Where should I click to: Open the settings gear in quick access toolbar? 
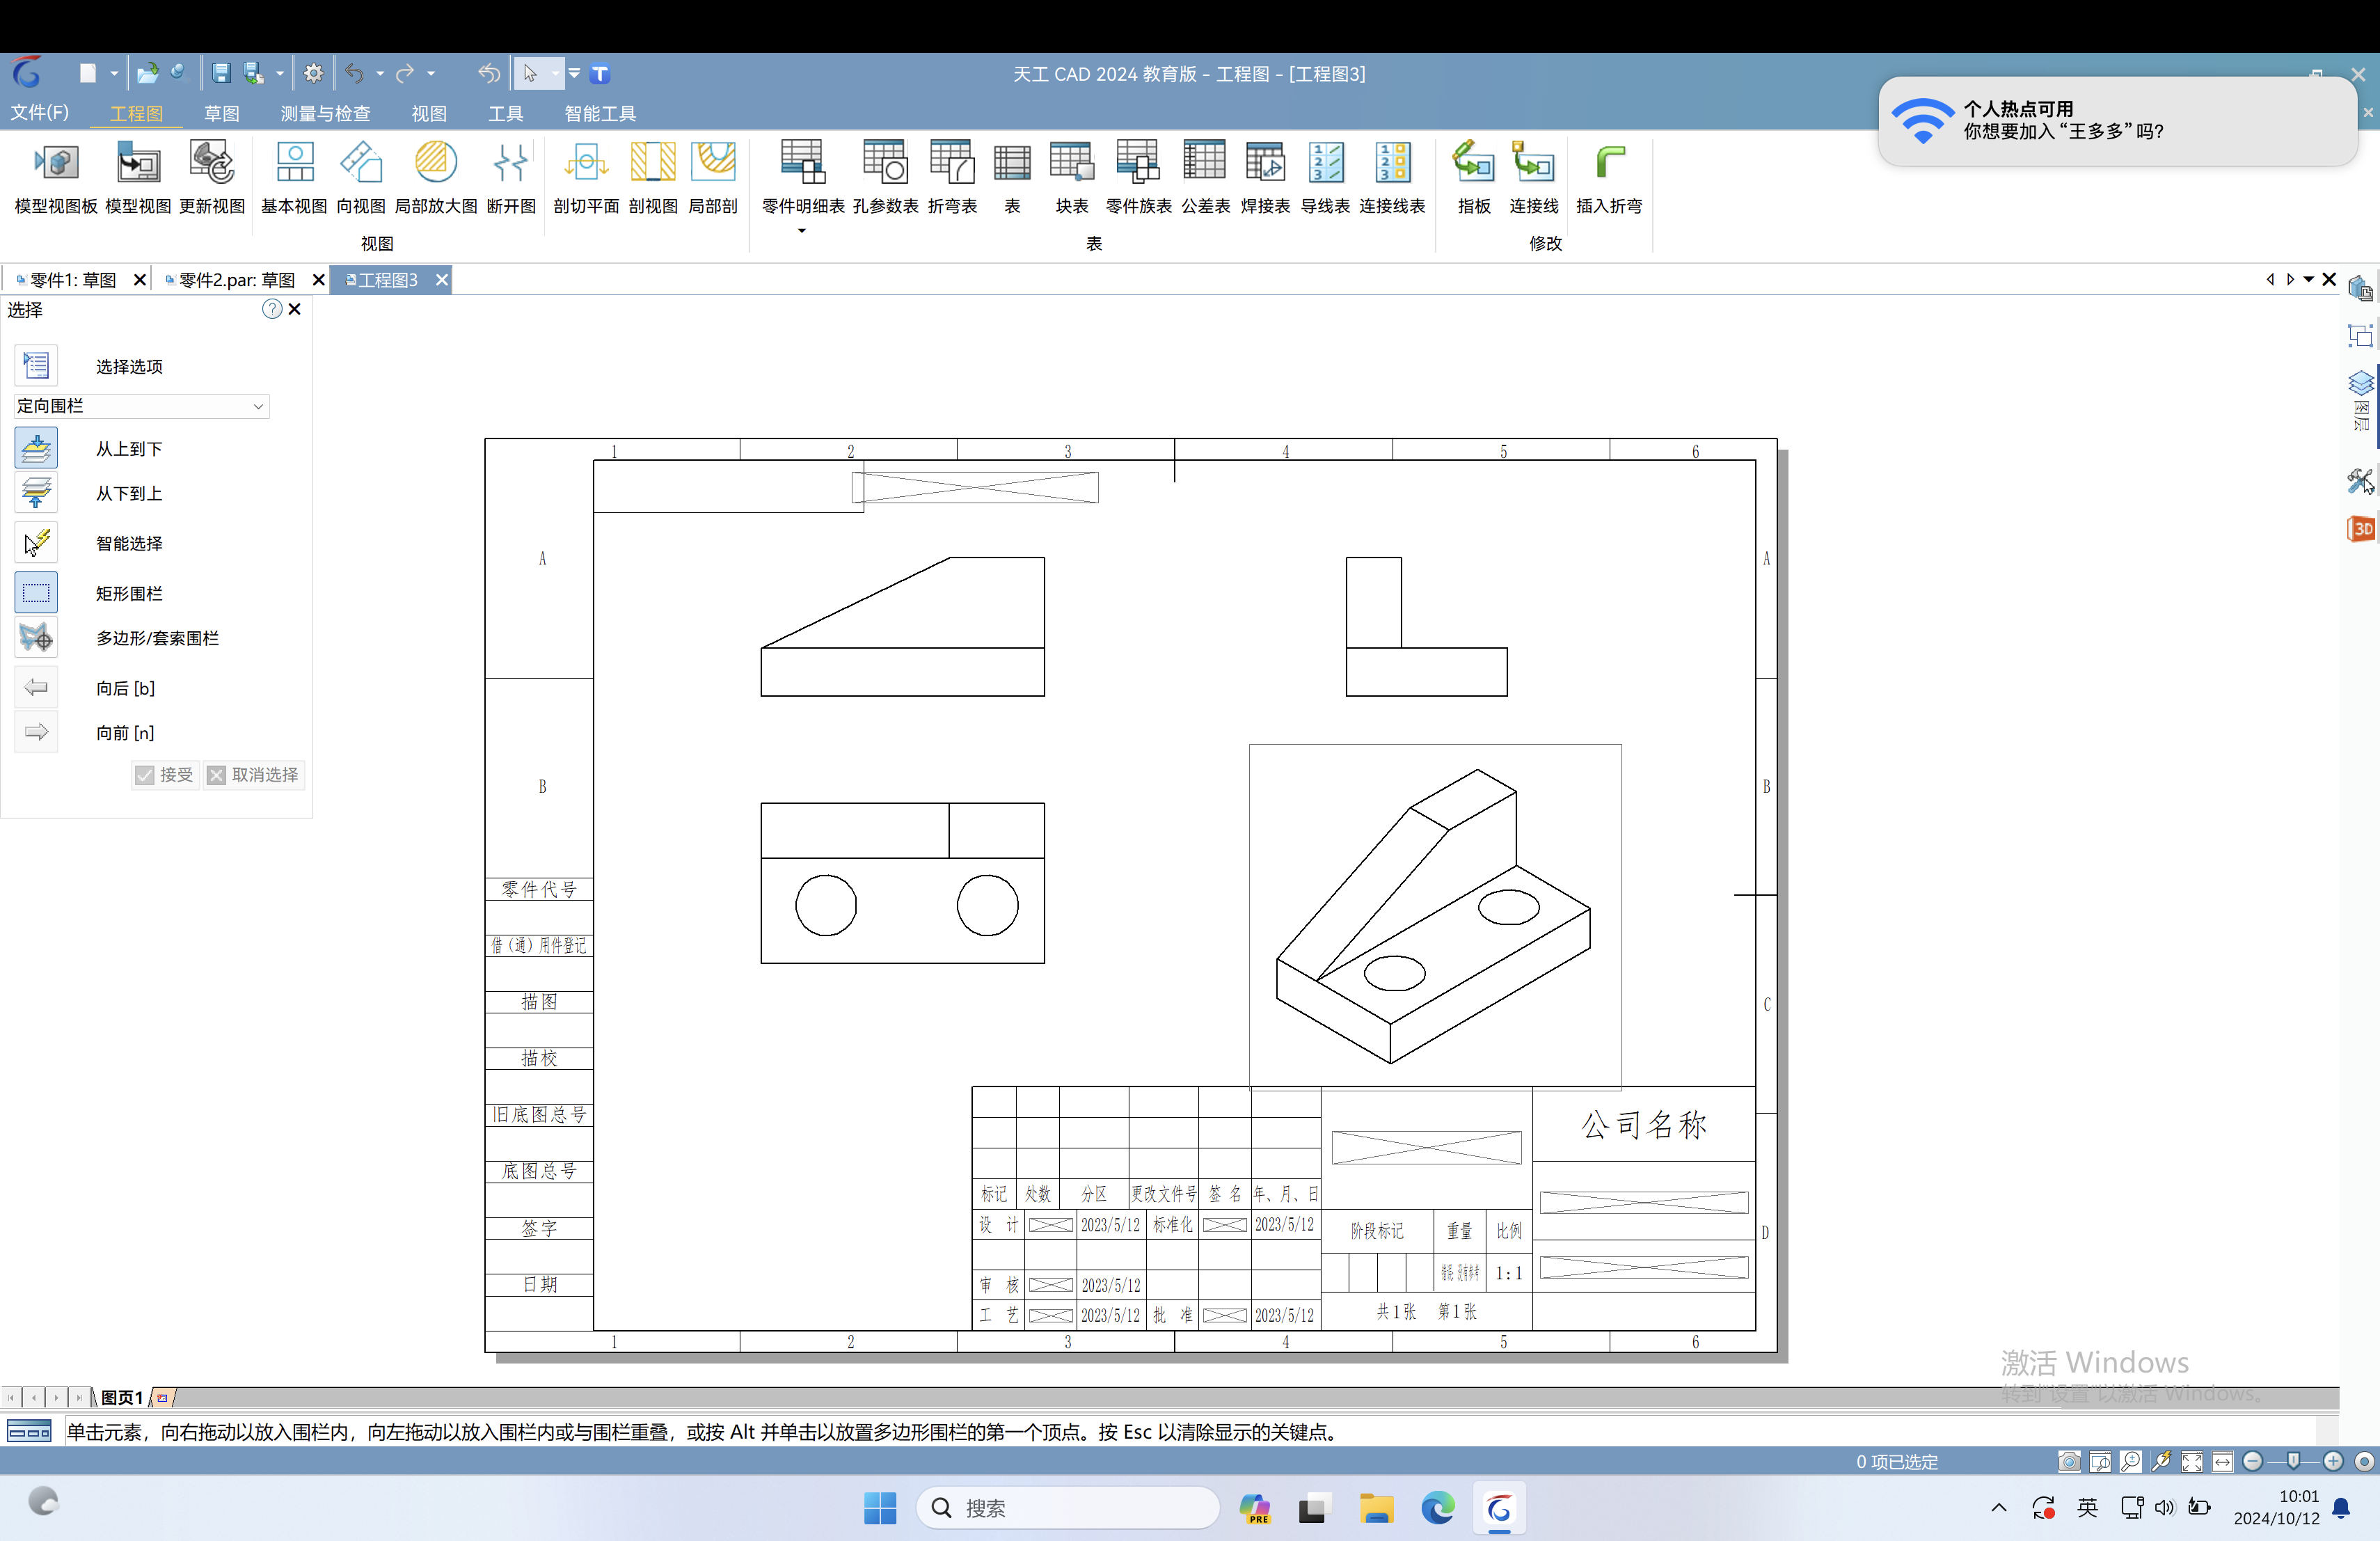tap(314, 73)
